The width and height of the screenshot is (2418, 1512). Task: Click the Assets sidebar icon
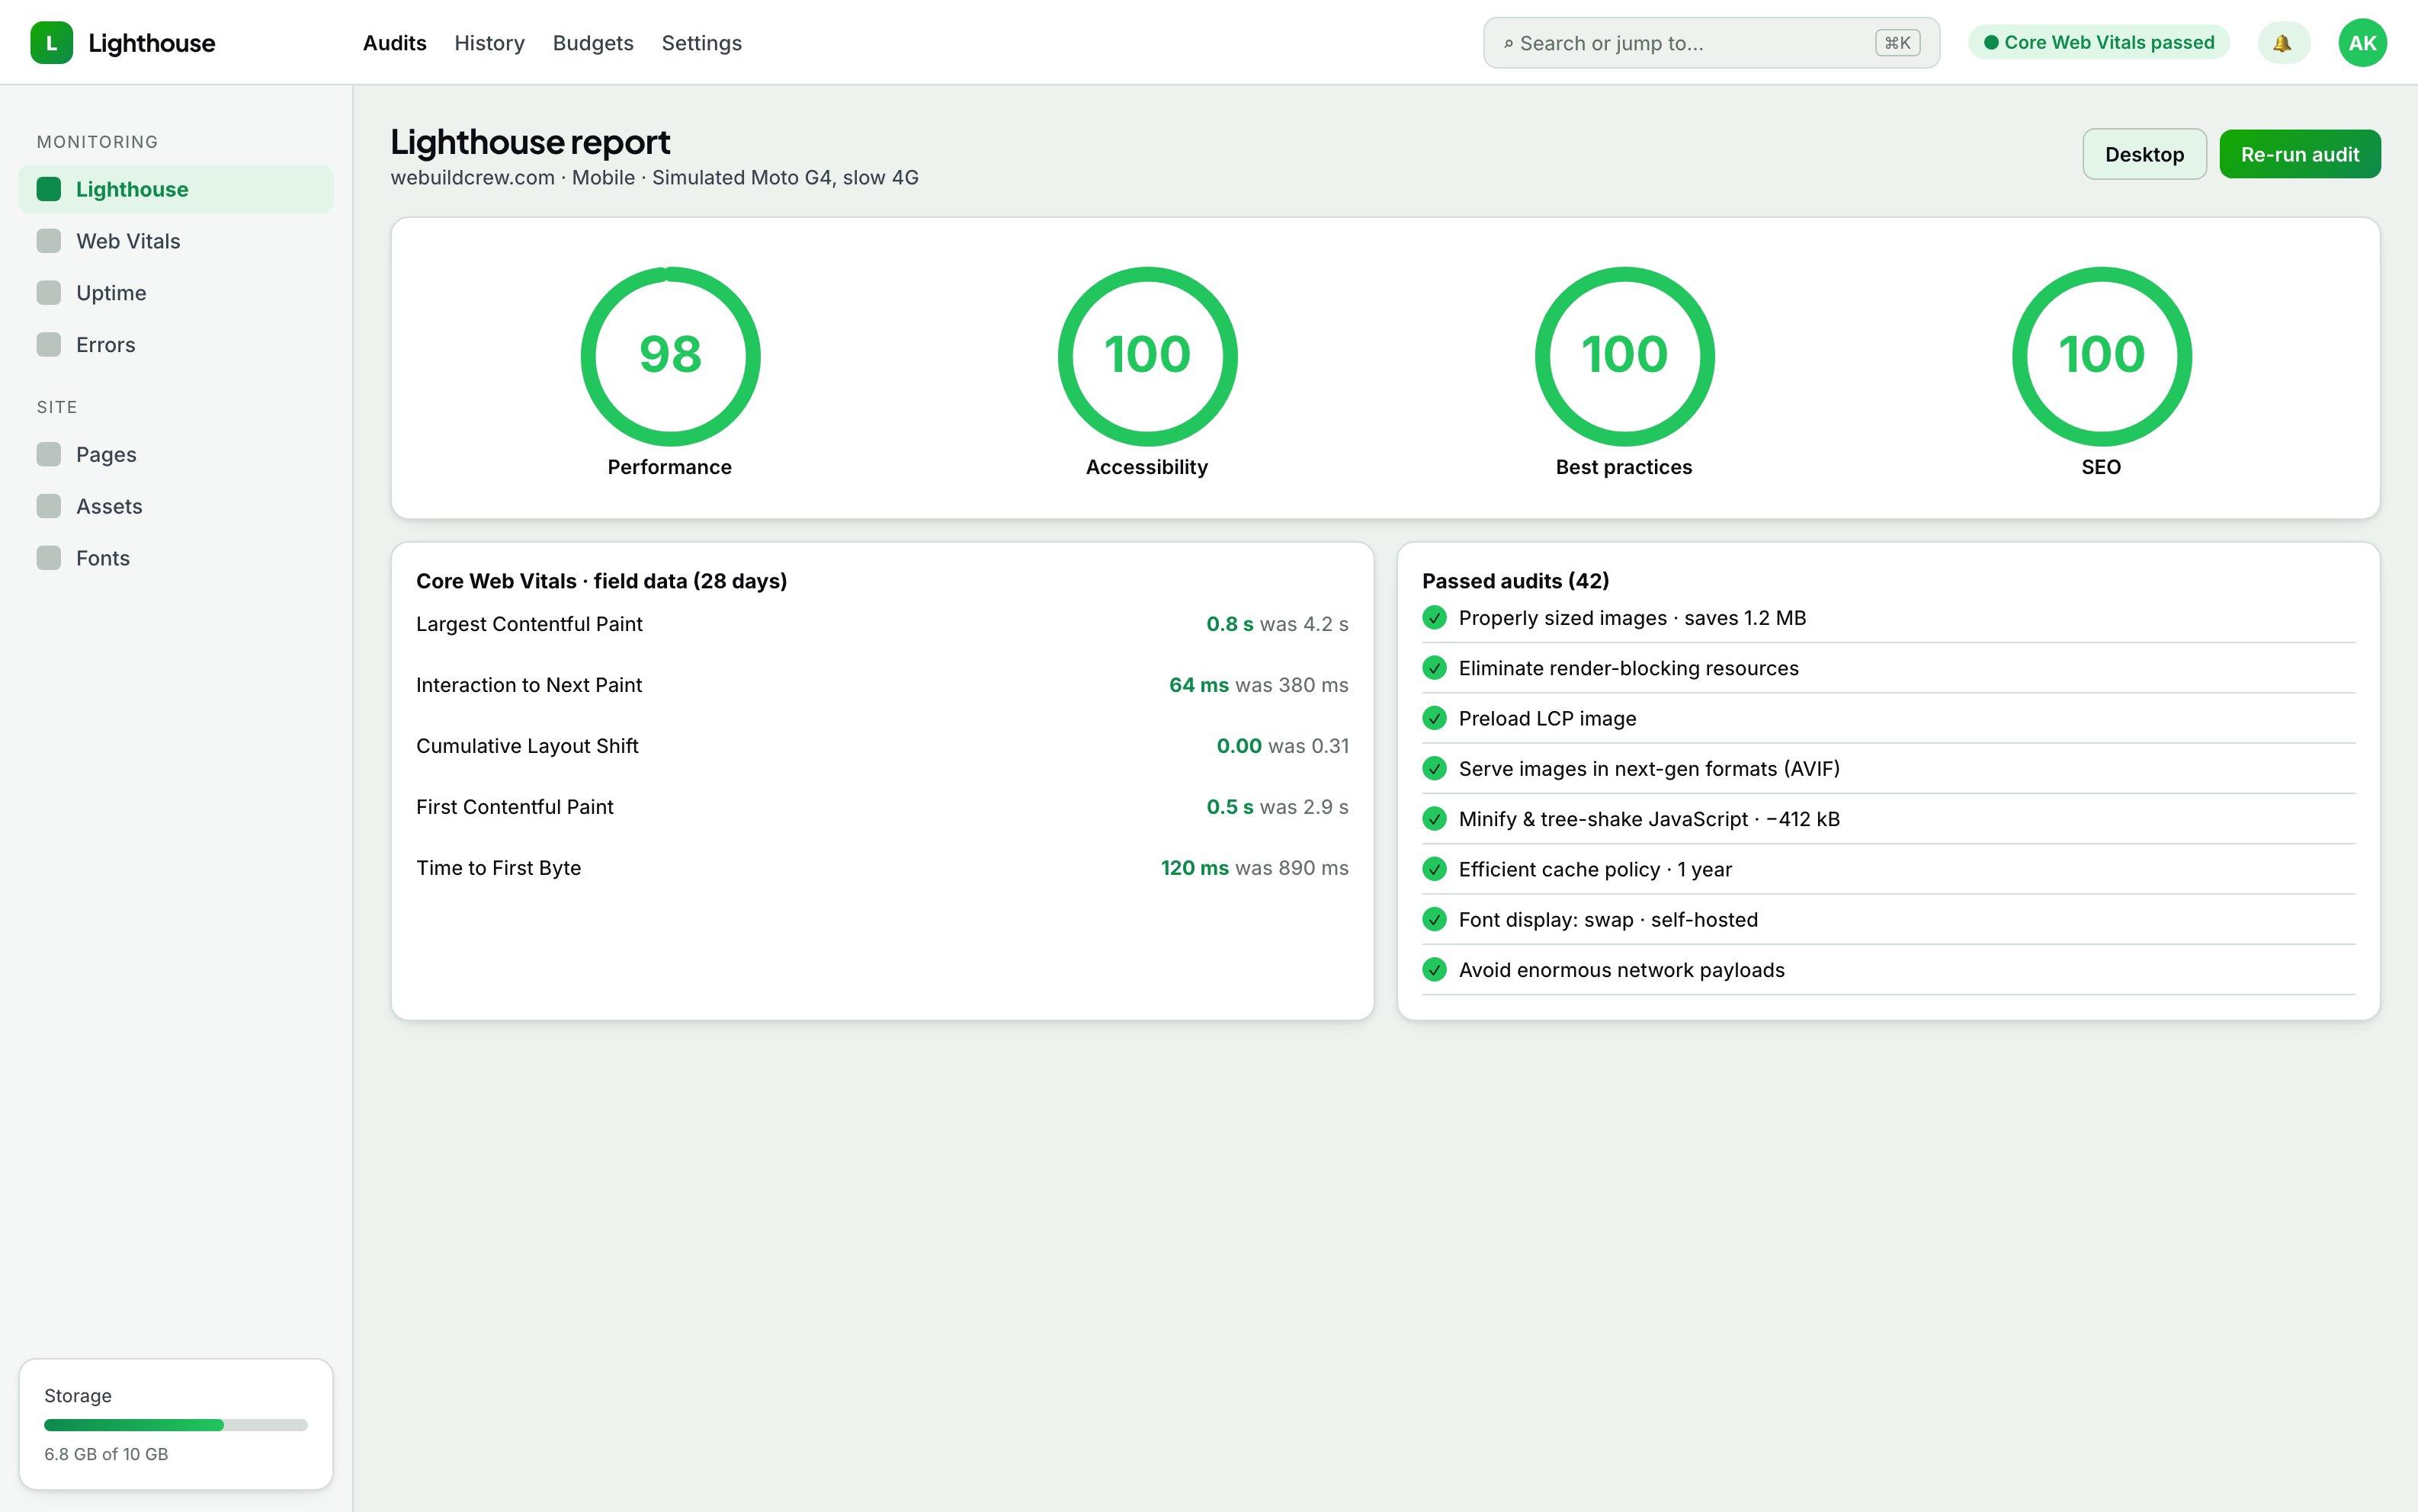click(49, 506)
